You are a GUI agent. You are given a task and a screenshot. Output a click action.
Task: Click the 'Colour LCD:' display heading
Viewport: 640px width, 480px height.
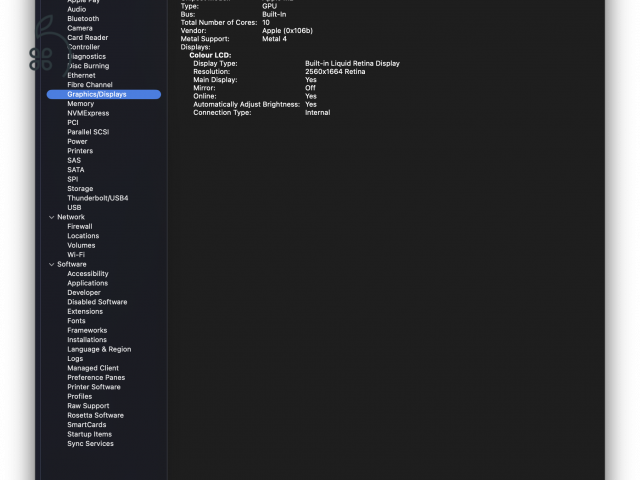click(210, 55)
